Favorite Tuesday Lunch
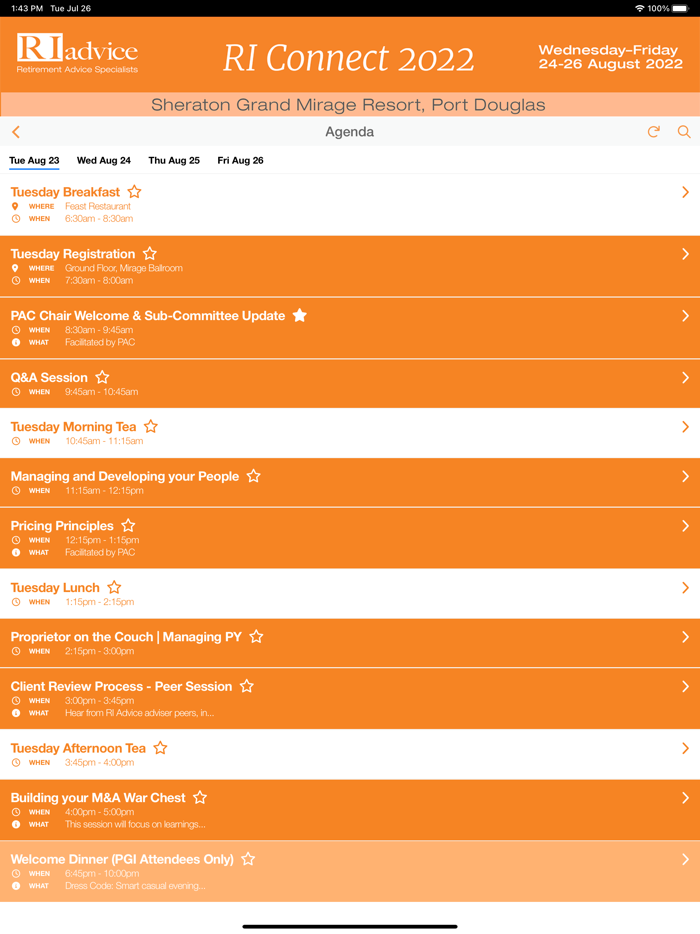This screenshot has width=700, height=934. [114, 587]
